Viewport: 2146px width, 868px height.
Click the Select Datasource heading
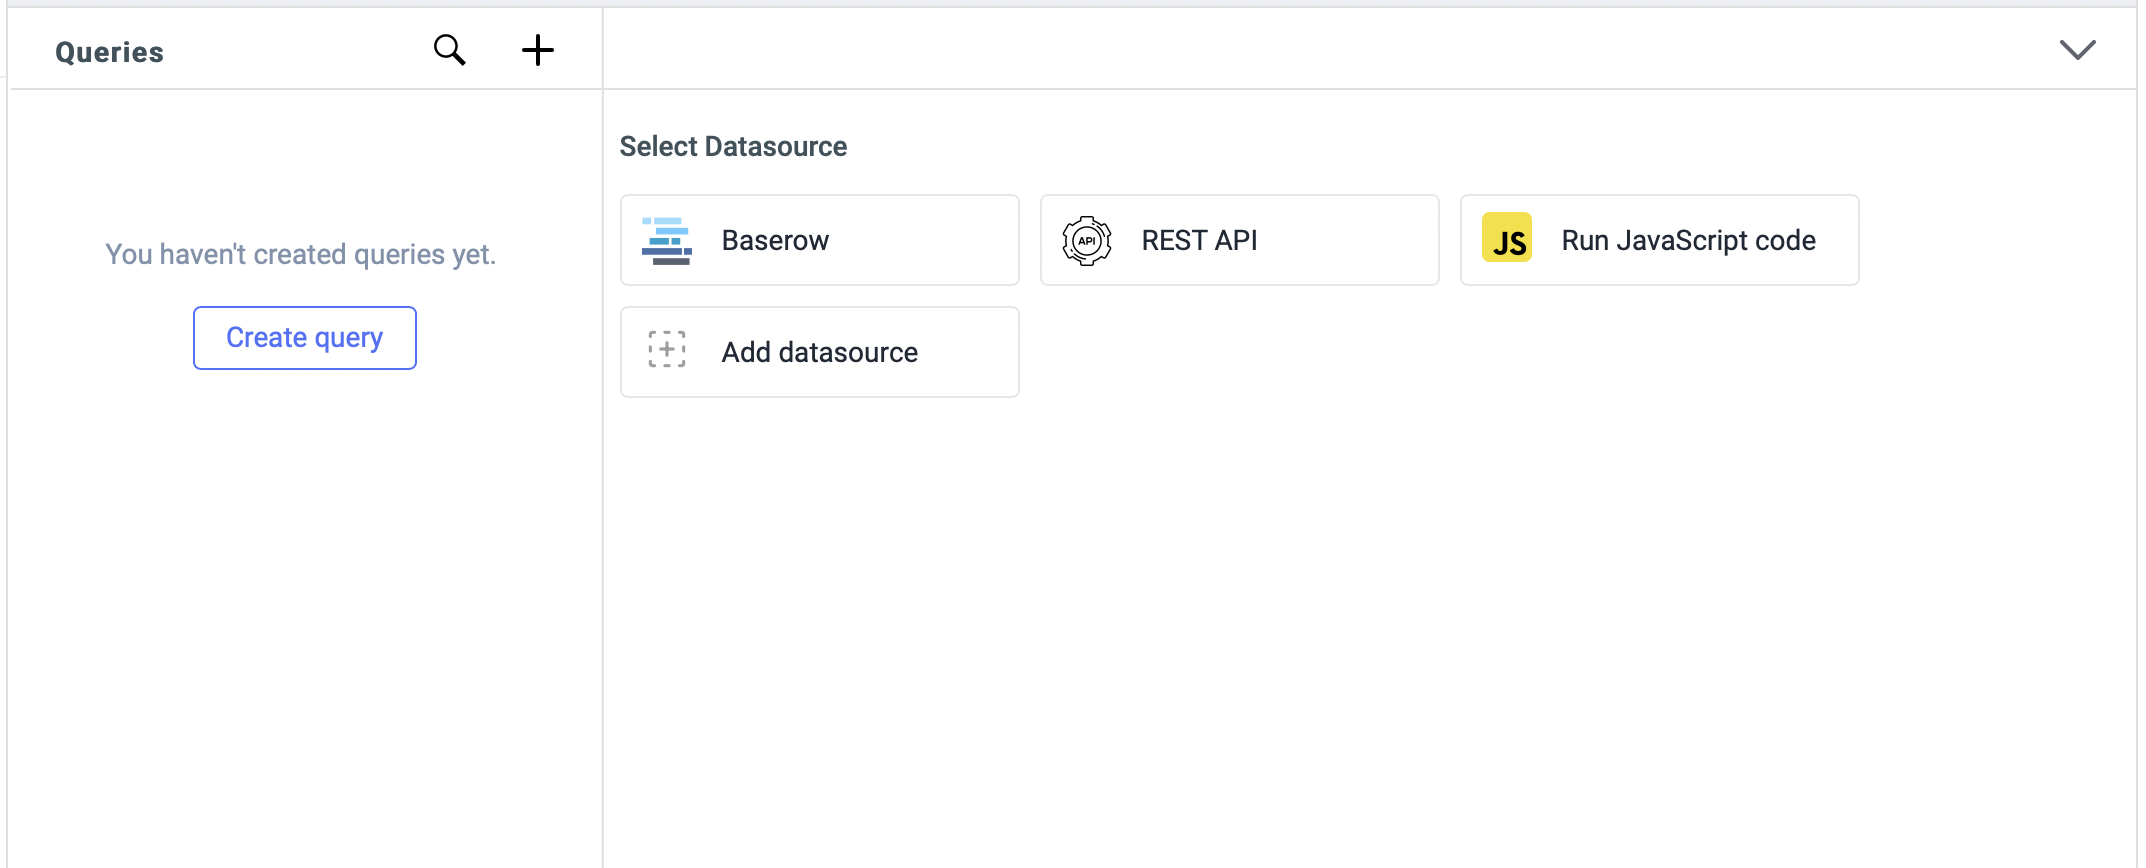coord(733,146)
